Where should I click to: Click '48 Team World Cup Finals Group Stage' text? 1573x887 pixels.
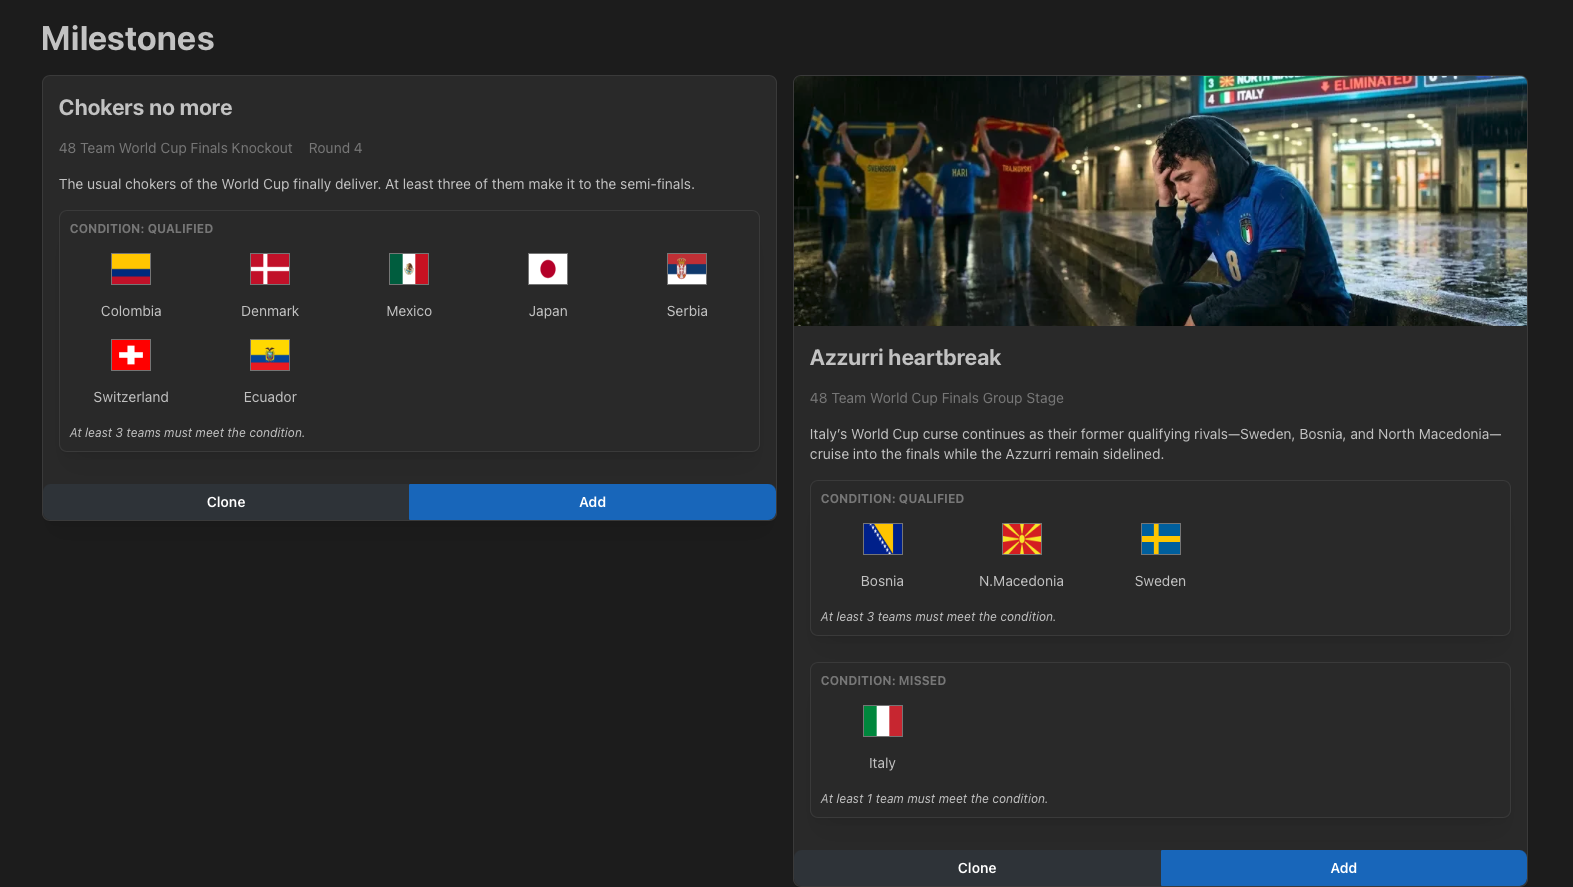[937, 398]
